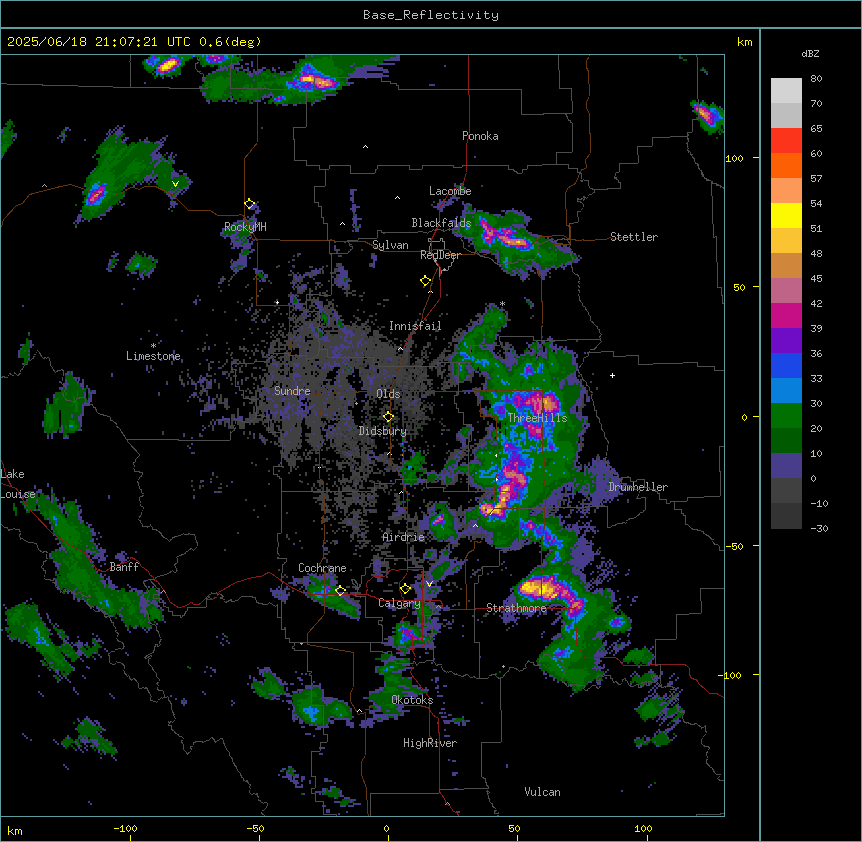862x842 pixels.
Task: Click the Sundre town label
Action: [x=292, y=391]
